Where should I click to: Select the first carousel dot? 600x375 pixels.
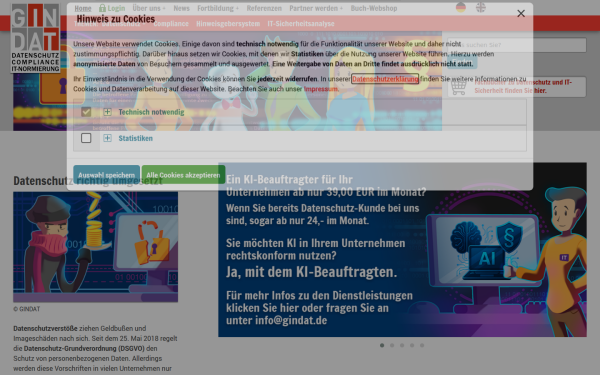pyautogui.click(x=382, y=345)
